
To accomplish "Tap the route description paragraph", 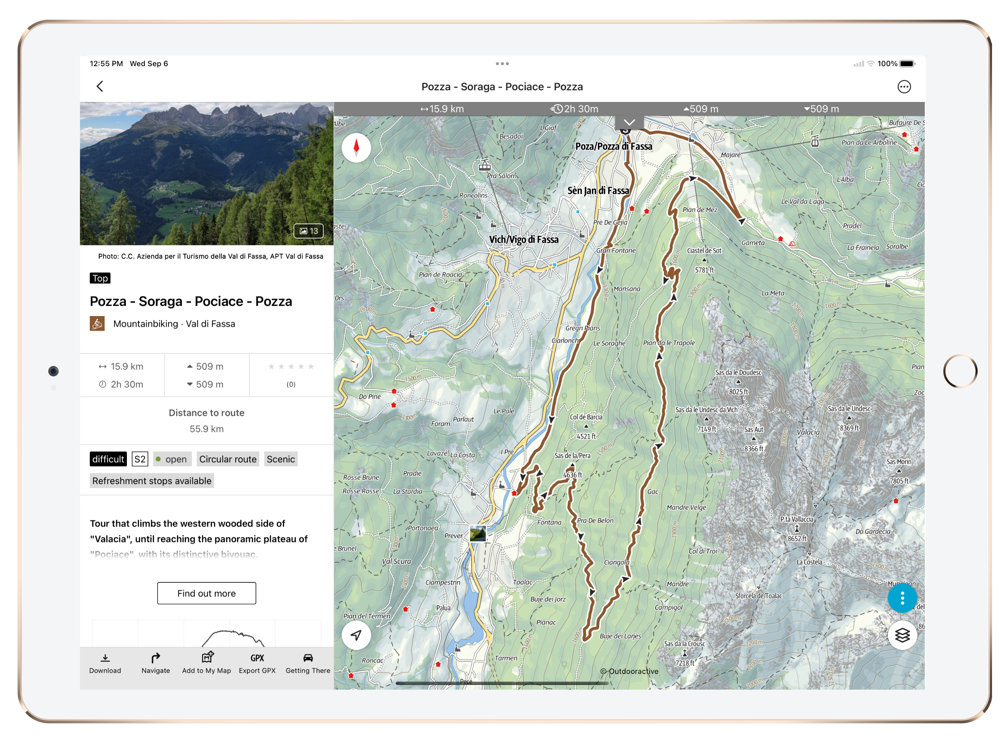I will pyautogui.click(x=199, y=538).
